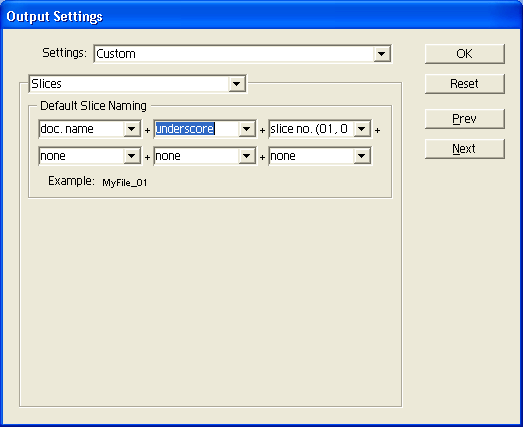Click the Custom text in Settings field
Image resolution: width=523 pixels, height=427 pixels.
click(x=116, y=54)
